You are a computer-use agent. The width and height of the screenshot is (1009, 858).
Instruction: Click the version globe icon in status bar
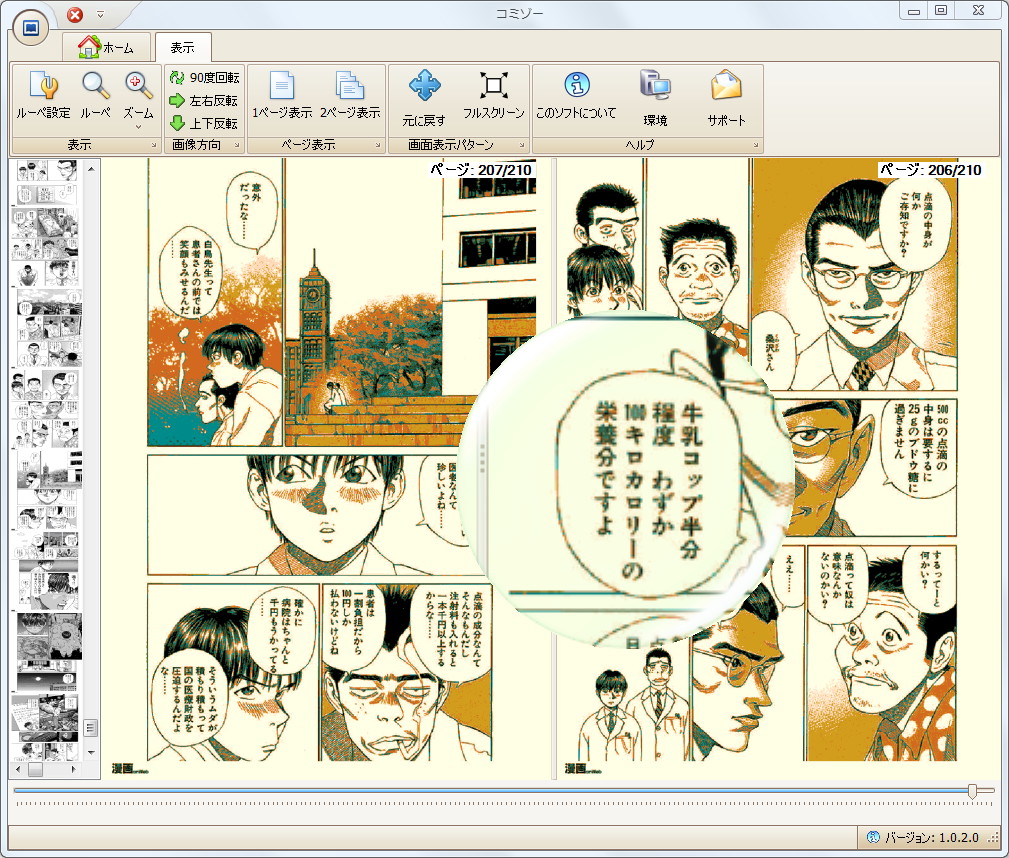[x=873, y=837]
